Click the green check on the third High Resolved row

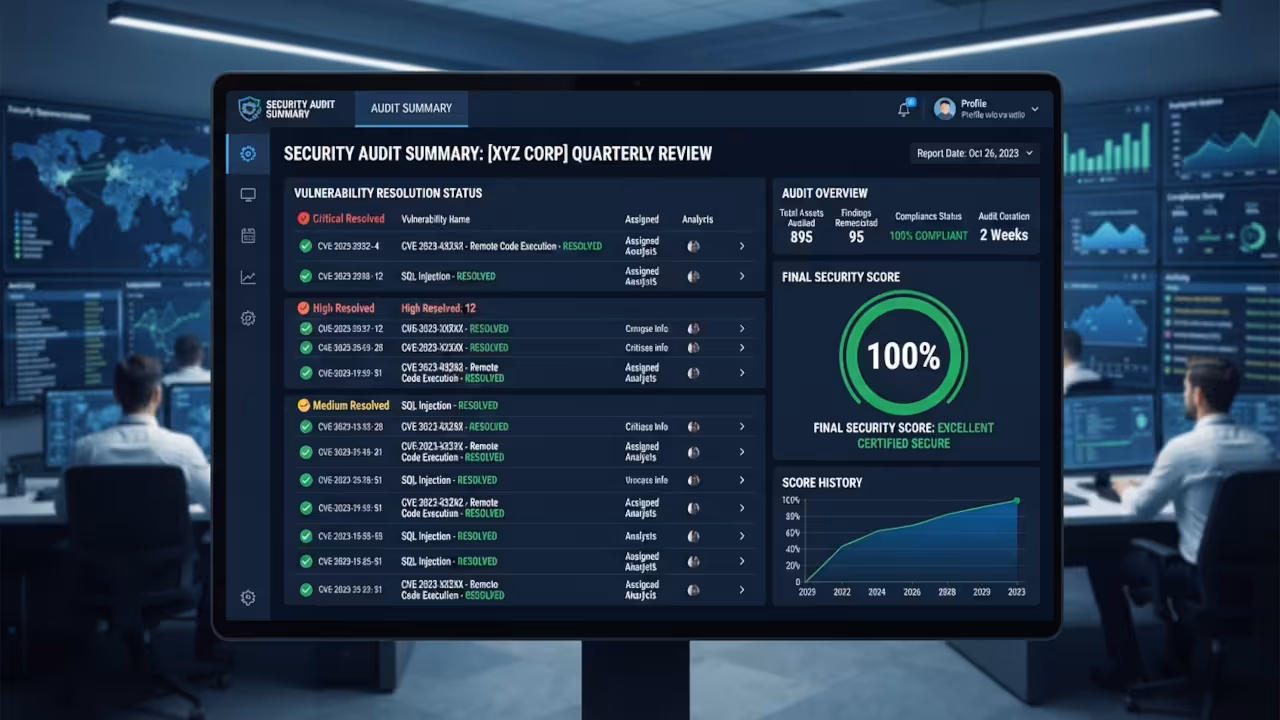click(305, 373)
